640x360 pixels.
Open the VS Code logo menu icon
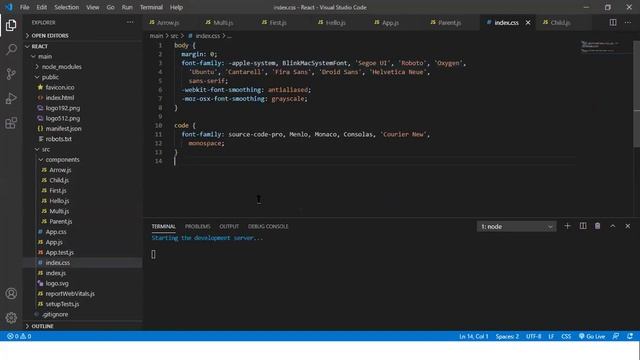(x=9, y=7)
